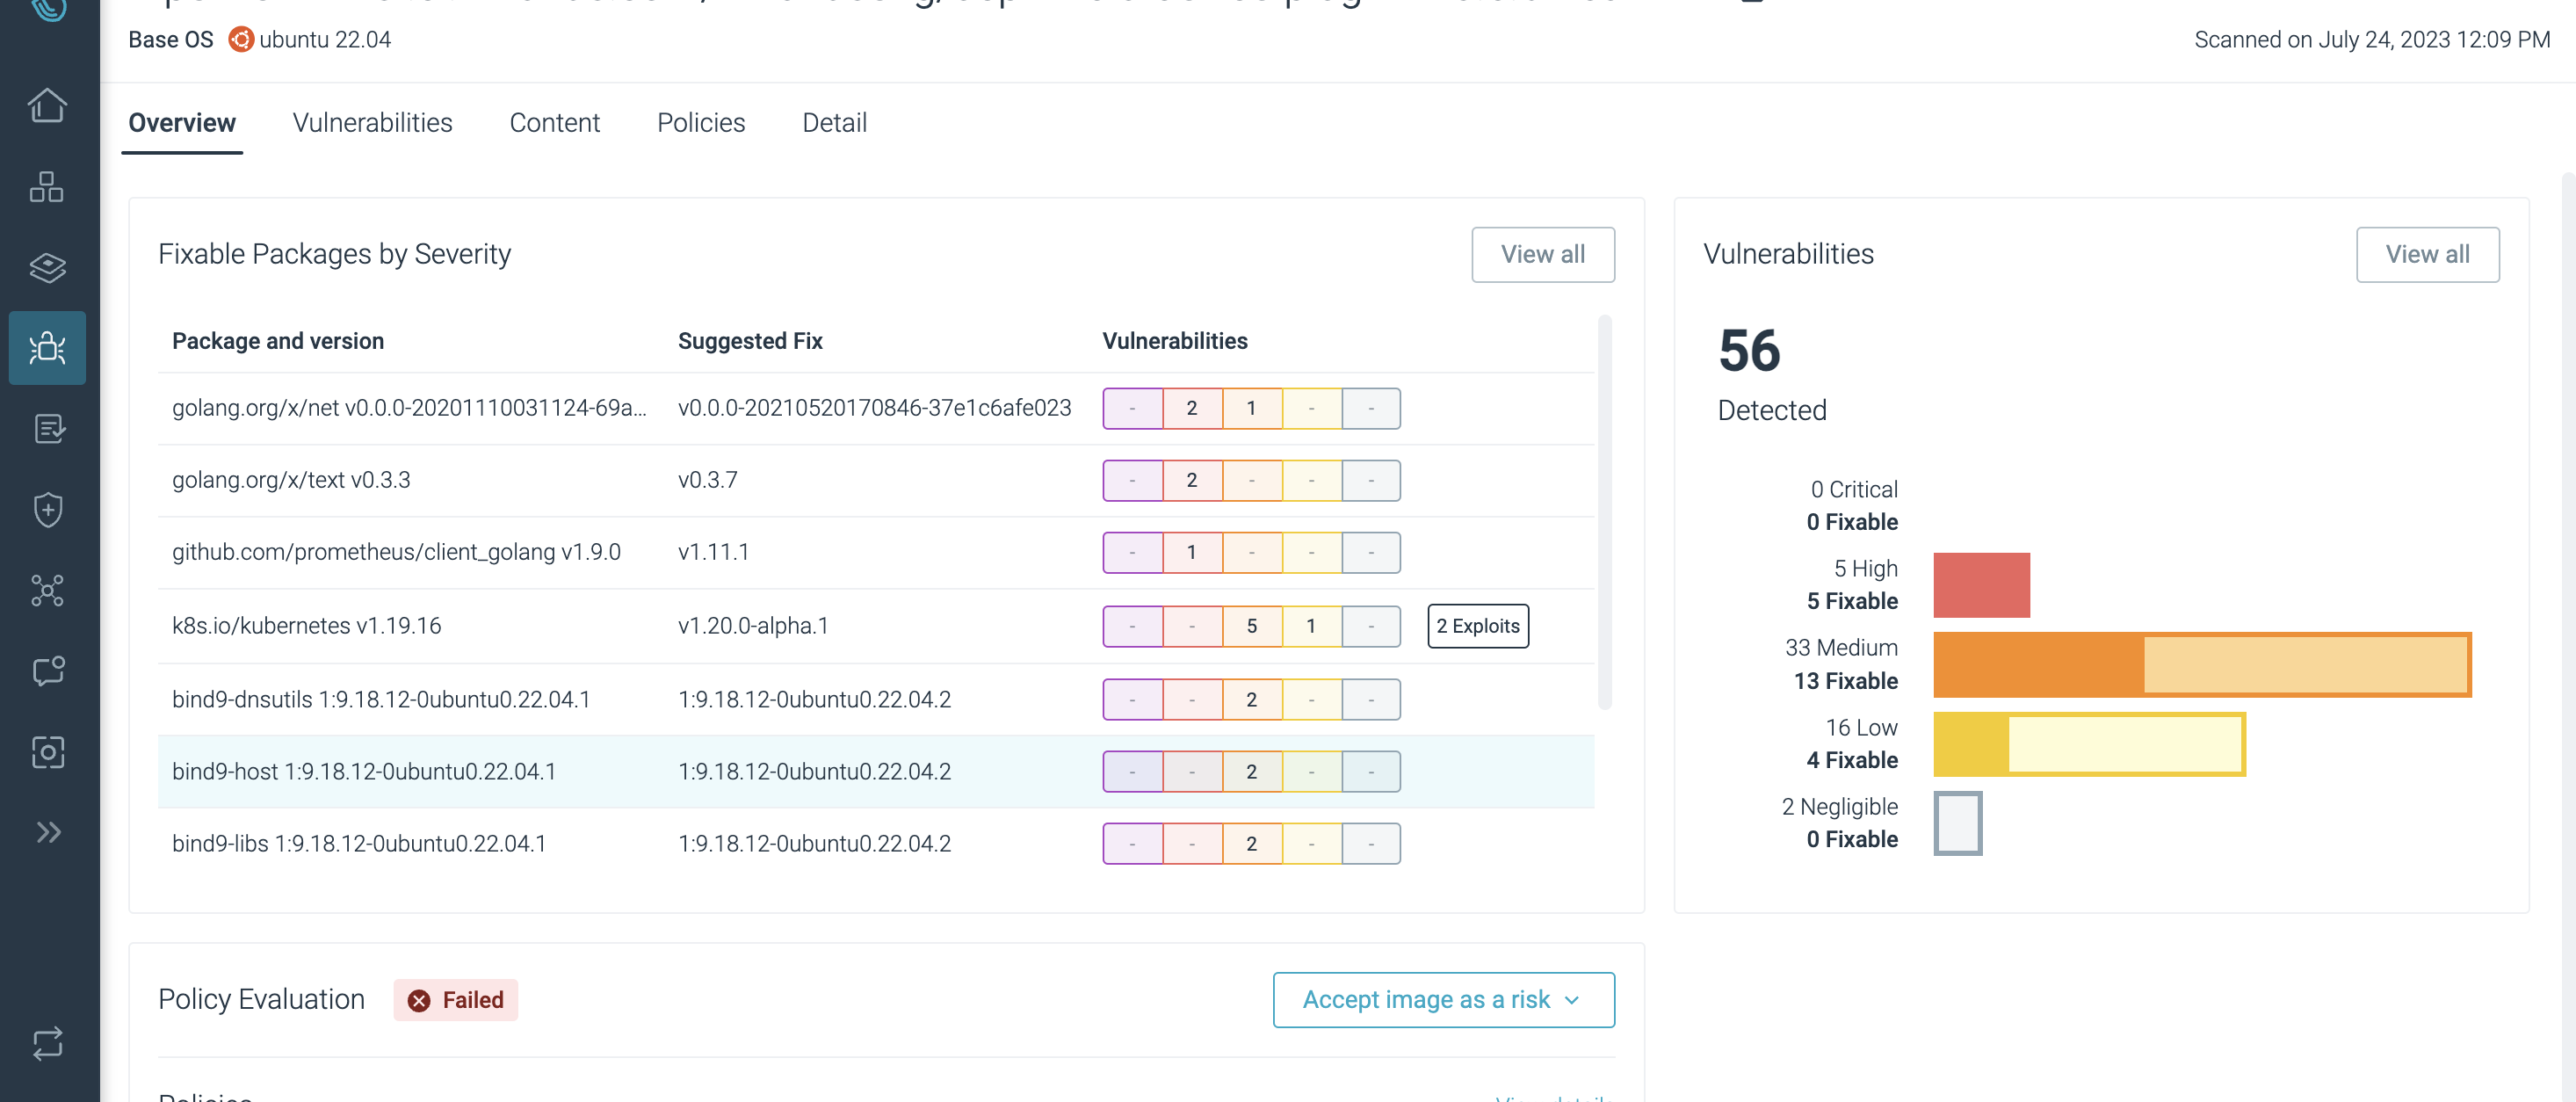This screenshot has height=1102, width=2576.
Task: Switch to the Content tab
Action: tap(555, 123)
